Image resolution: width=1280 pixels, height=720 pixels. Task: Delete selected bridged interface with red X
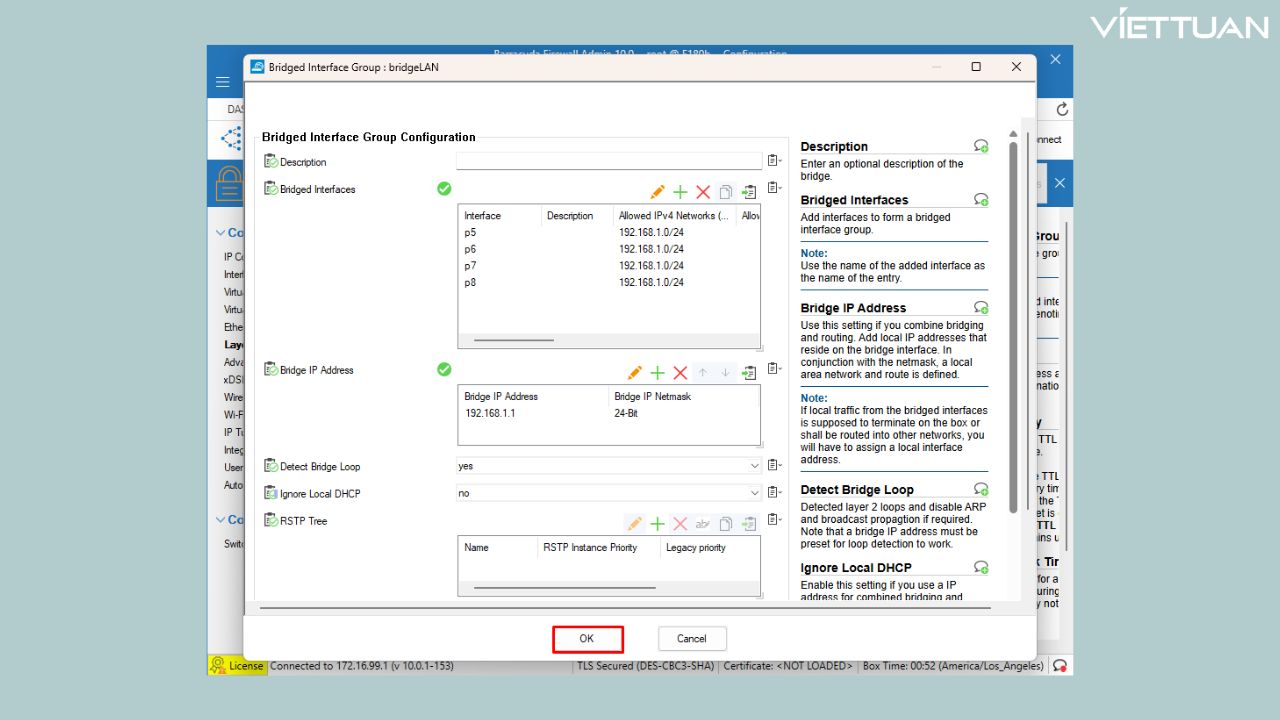click(x=703, y=192)
